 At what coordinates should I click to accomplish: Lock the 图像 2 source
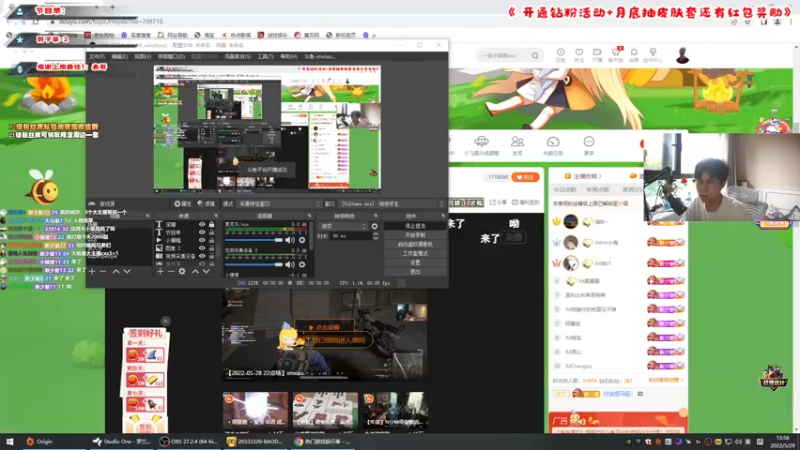coord(211,248)
